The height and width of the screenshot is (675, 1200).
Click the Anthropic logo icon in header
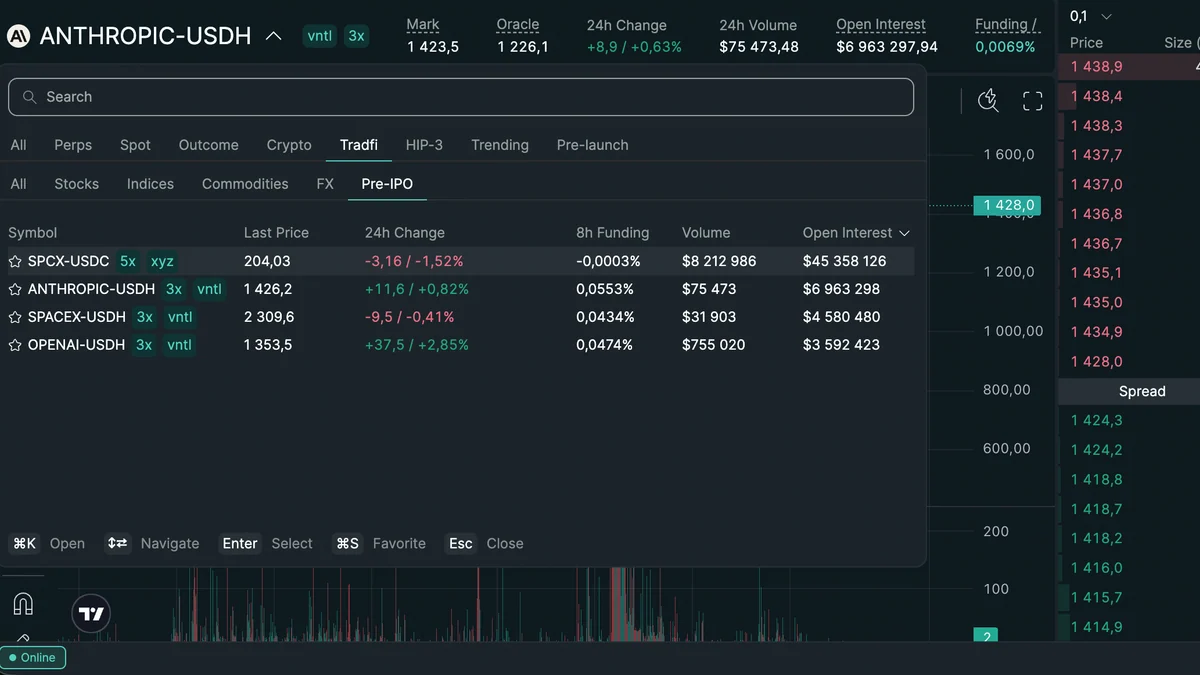[18, 36]
